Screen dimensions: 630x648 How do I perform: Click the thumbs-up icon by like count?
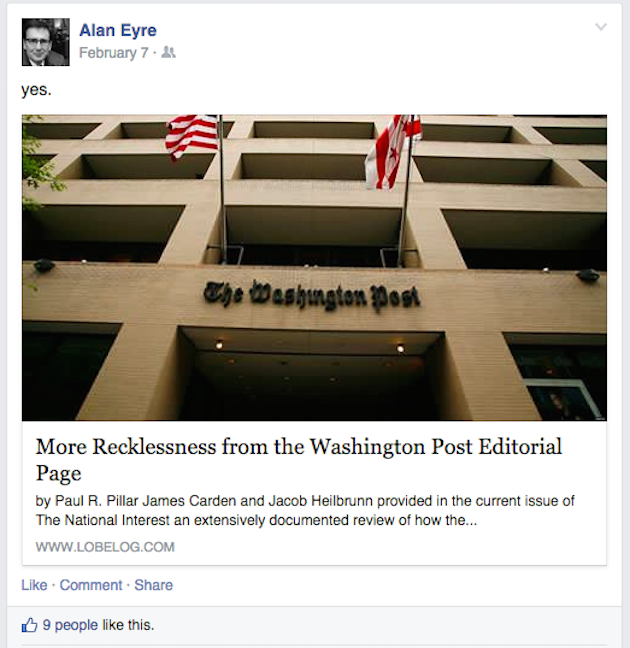pyautogui.click(x=29, y=626)
